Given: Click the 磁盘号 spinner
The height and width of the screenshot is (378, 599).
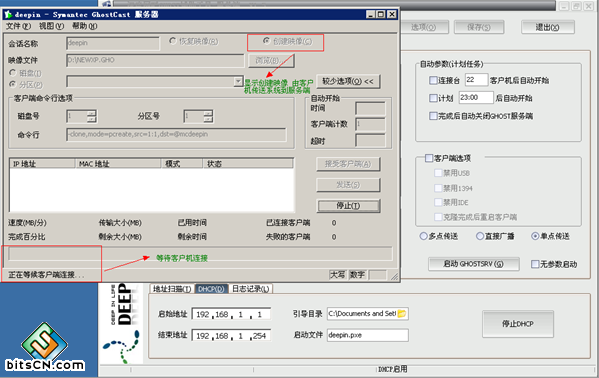Looking at the screenshot, I should (81, 116).
